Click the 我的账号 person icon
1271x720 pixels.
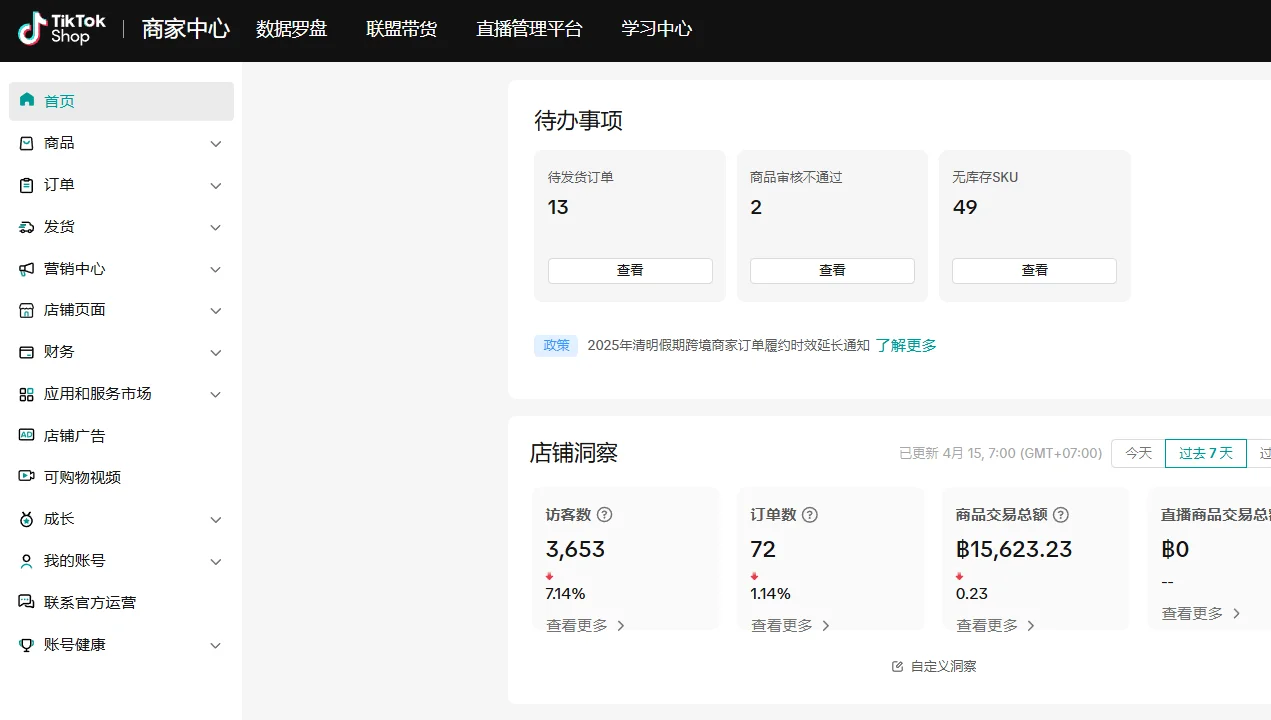(x=27, y=561)
